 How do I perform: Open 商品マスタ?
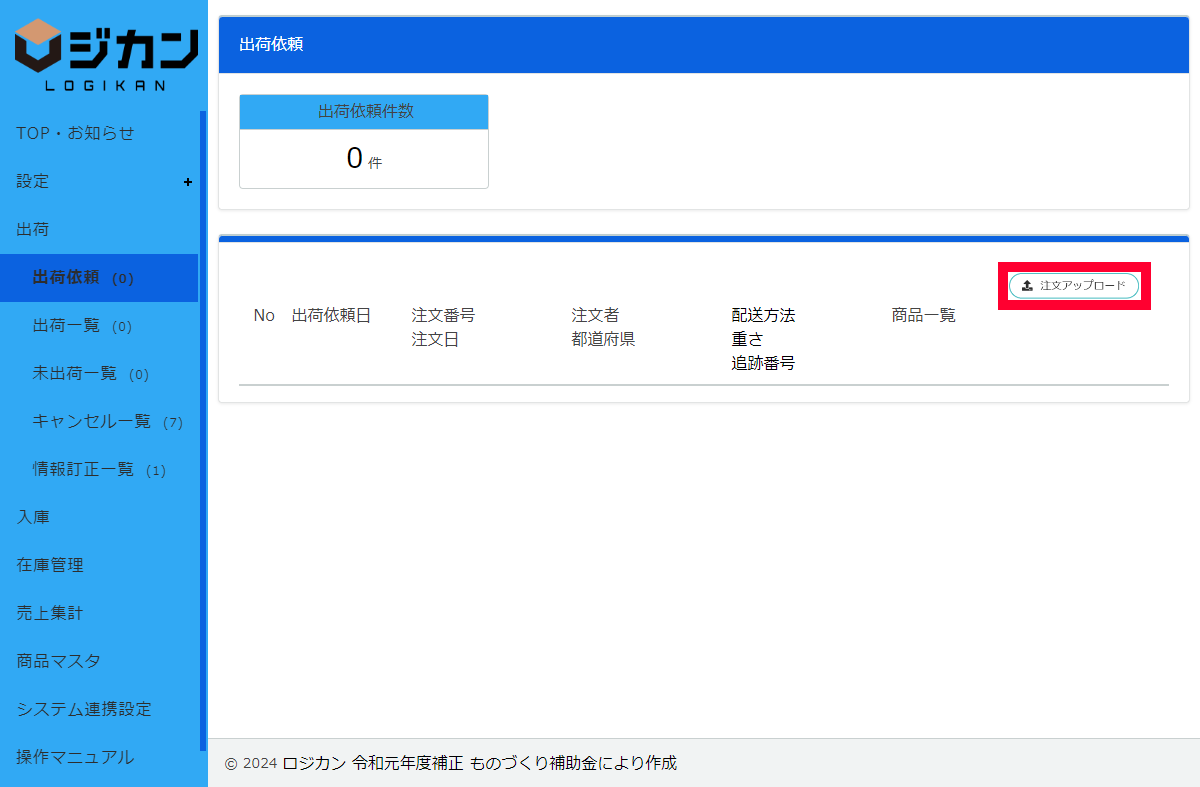(58, 661)
